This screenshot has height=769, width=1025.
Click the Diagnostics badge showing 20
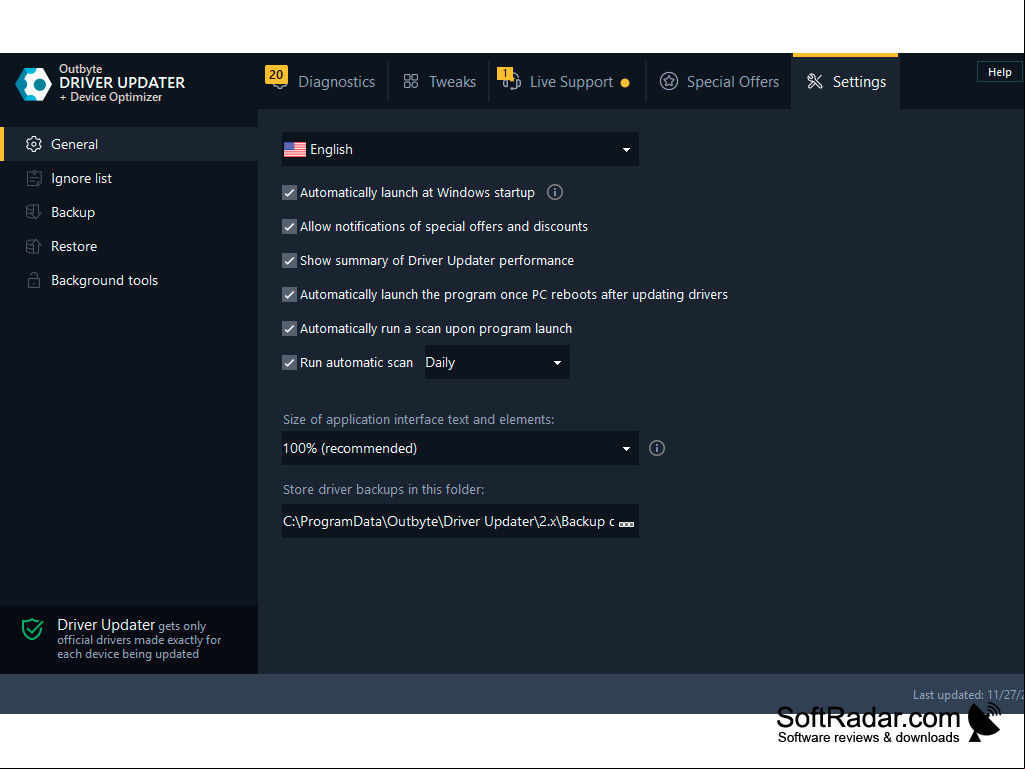(277, 75)
